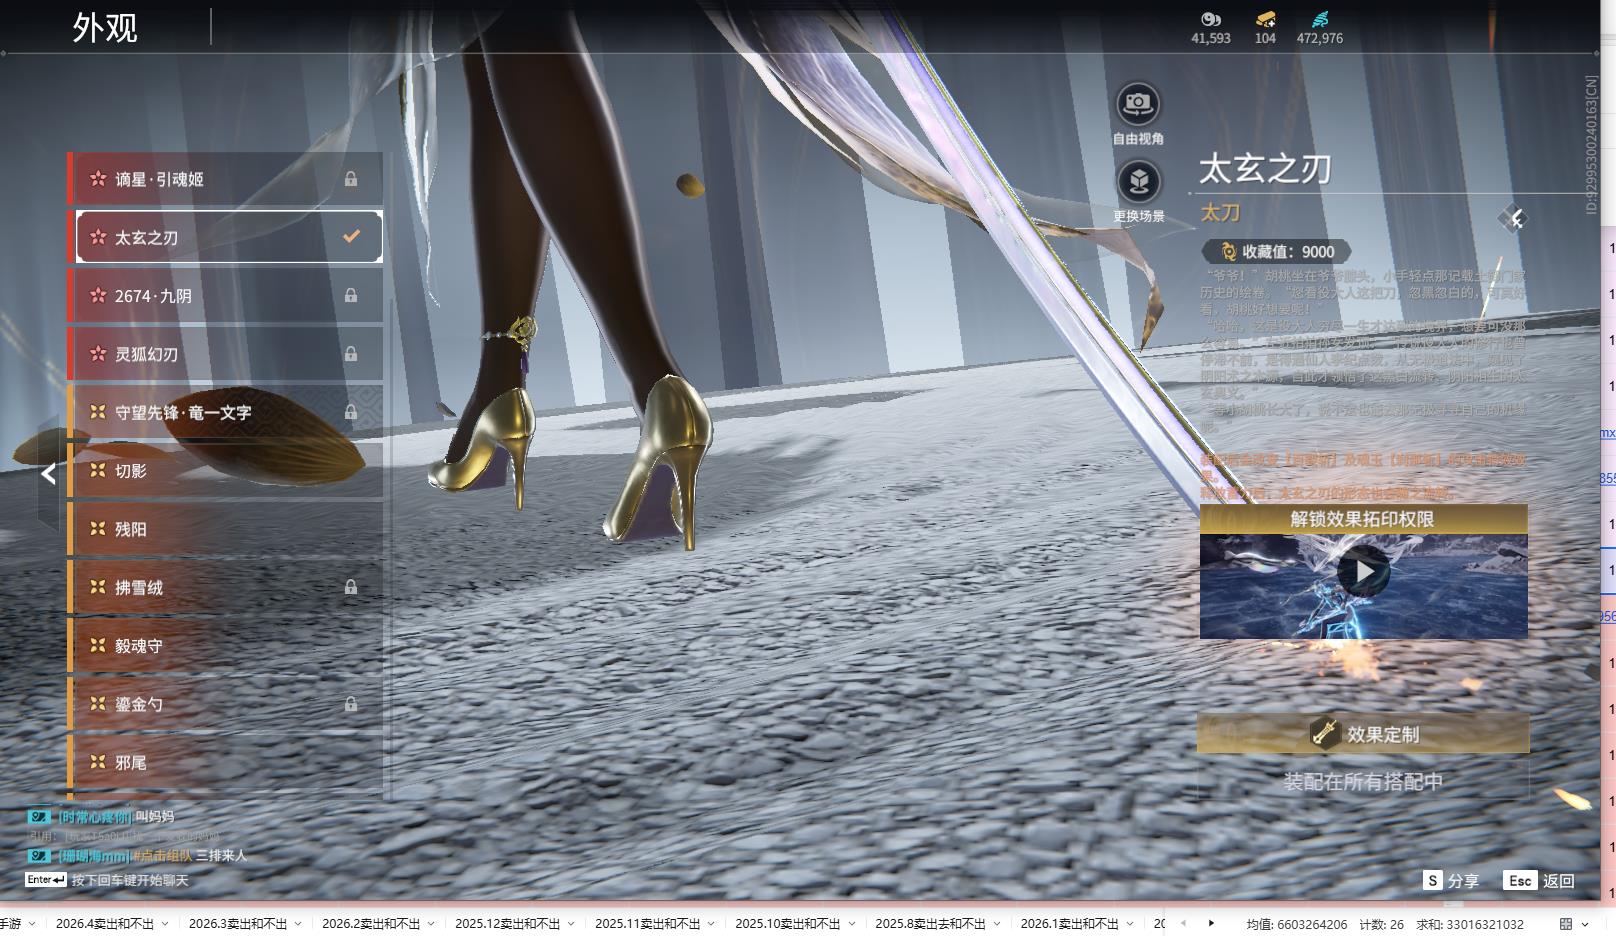Click the 分享 share button
This screenshot has height=939, width=1616.
[1451, 880]
